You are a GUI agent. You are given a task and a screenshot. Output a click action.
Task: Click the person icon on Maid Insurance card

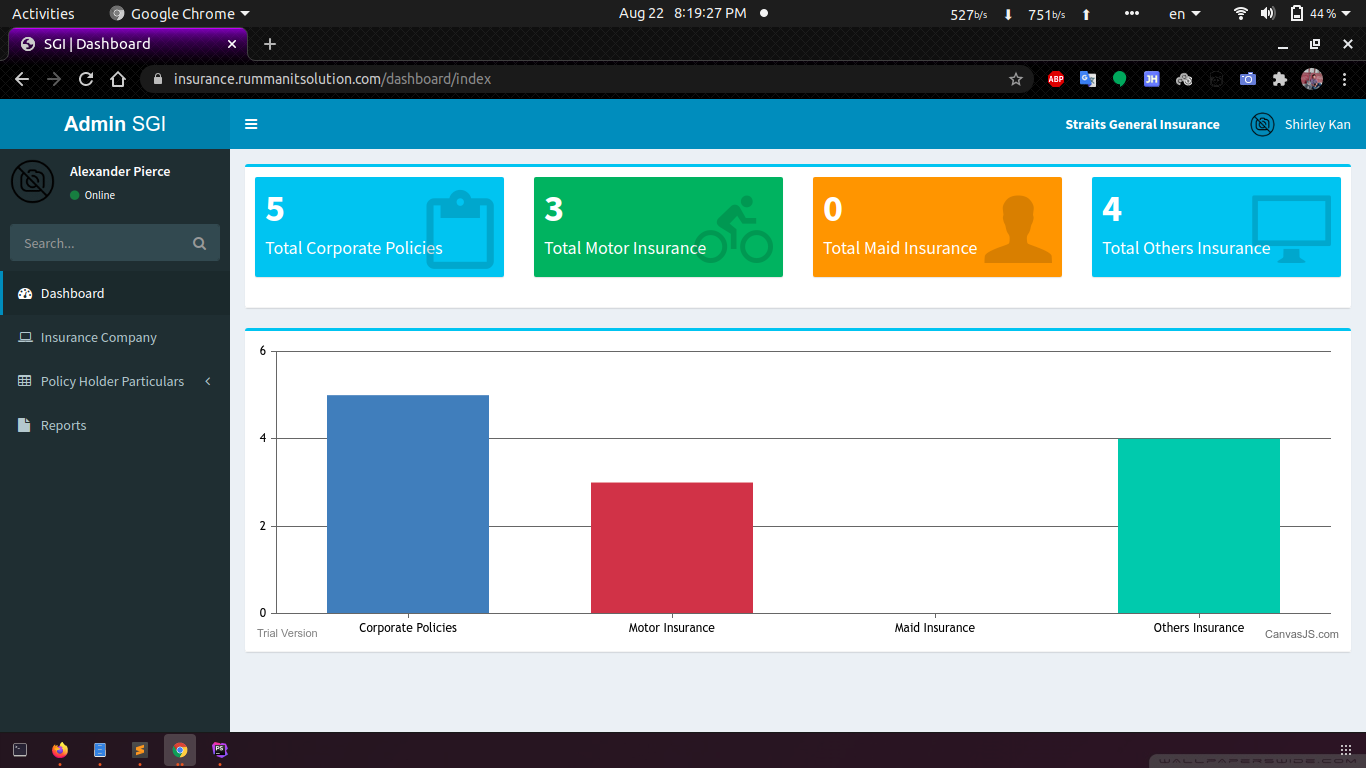coord(1018,229)
